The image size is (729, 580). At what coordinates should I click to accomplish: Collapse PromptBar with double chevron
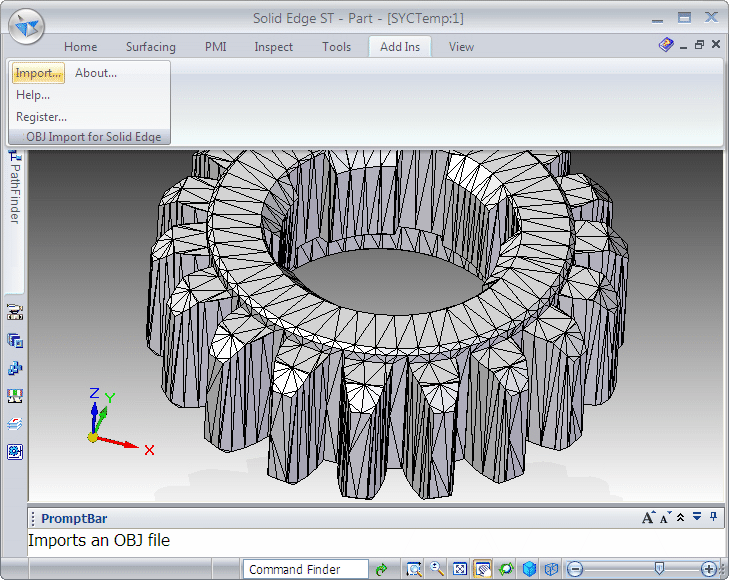[681, 517]
